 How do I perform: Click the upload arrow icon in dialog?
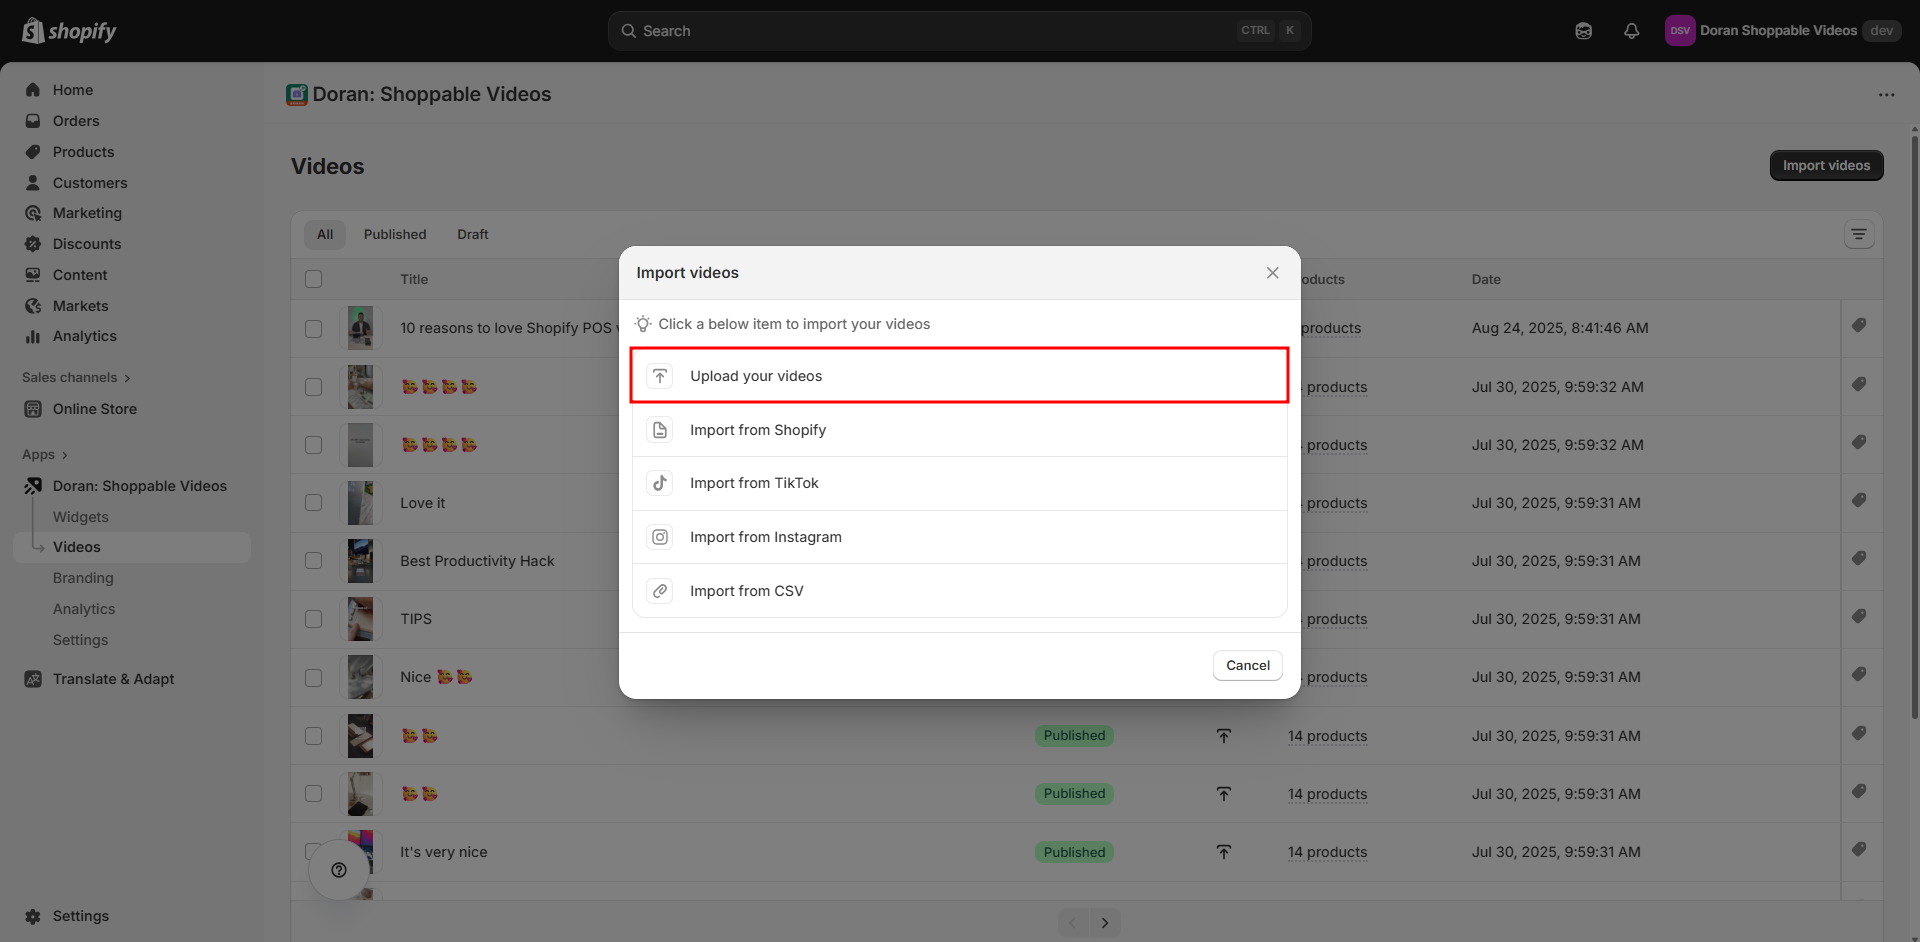pos(660,376)
